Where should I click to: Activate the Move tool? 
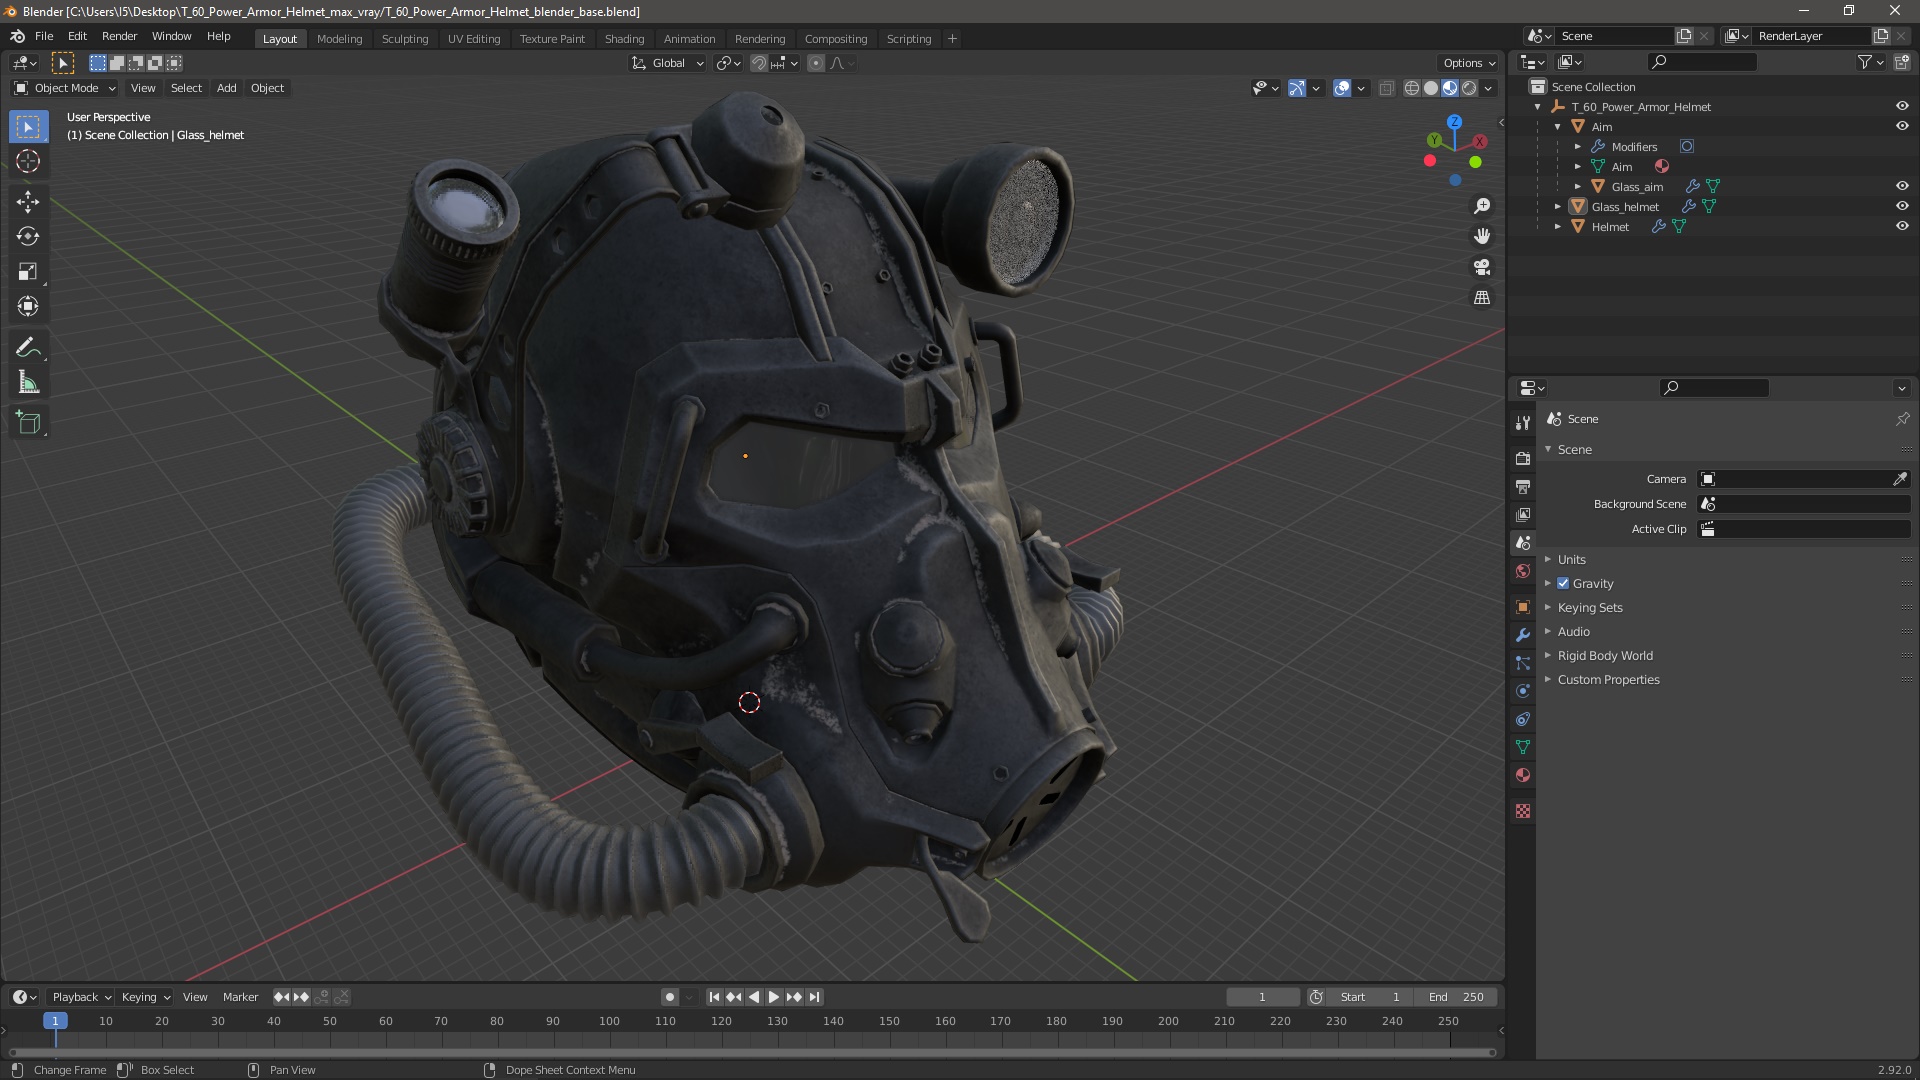28,201
